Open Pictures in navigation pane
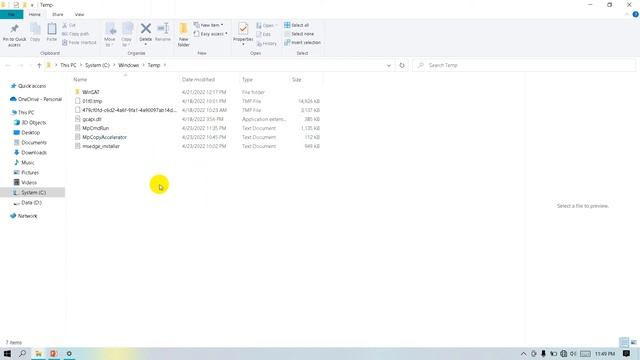 [x=30, y=173]
